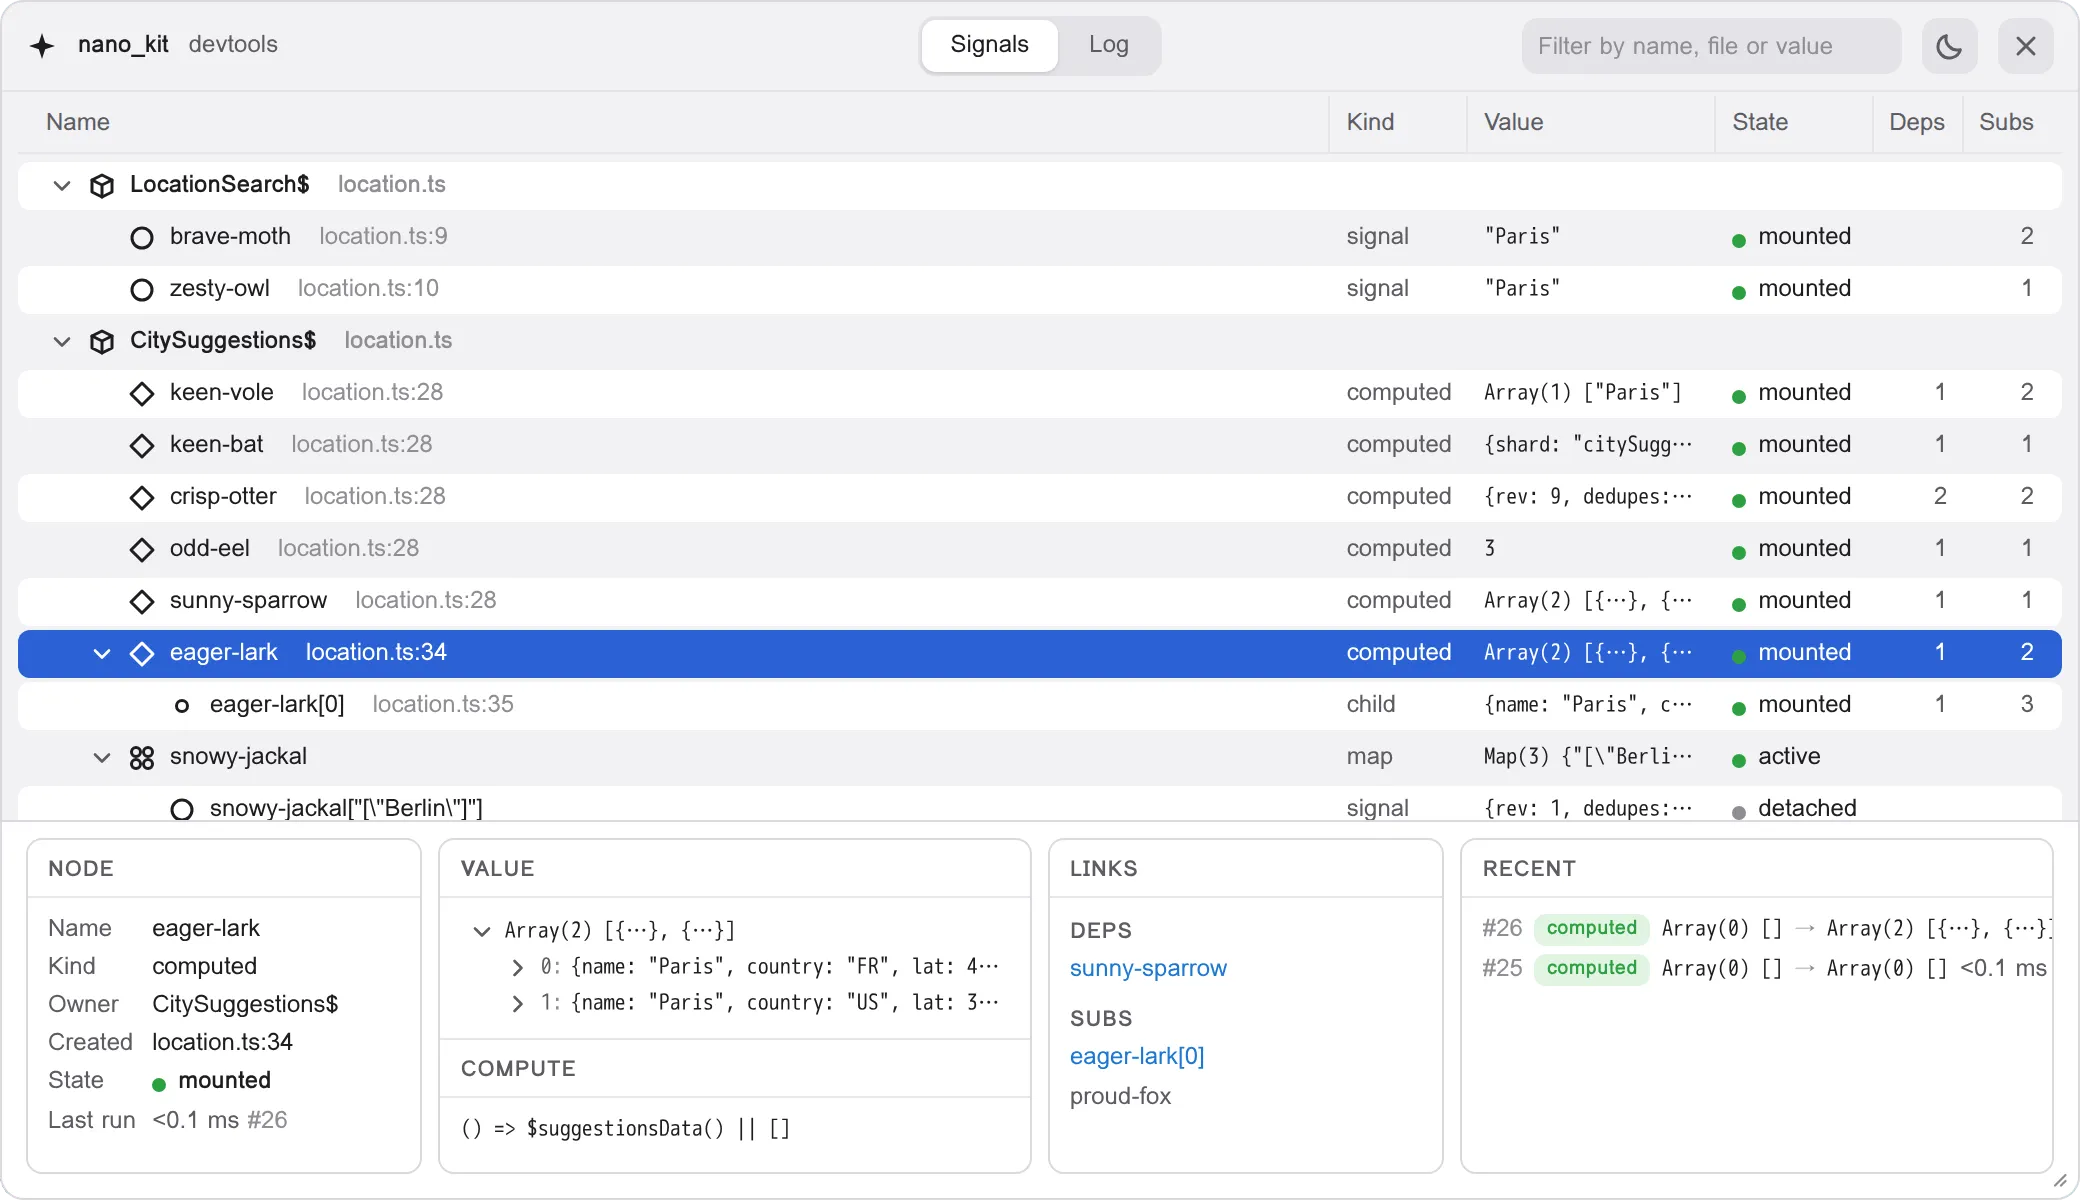Click the Name column header
Image resolution: width=2080 pixels, height=1200 pixels.
78,122
